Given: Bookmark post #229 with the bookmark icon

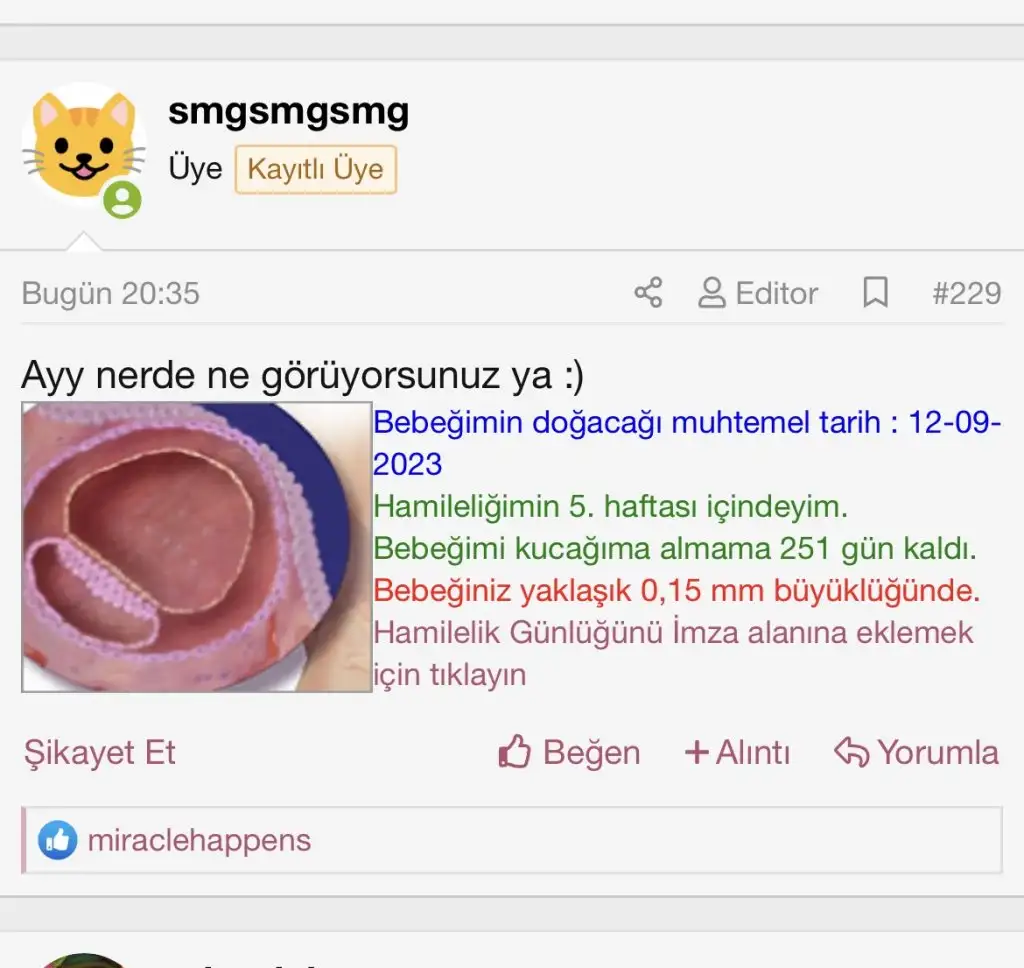Looking at the screenshot, I should pyautogui.click(x=875, y=293).
